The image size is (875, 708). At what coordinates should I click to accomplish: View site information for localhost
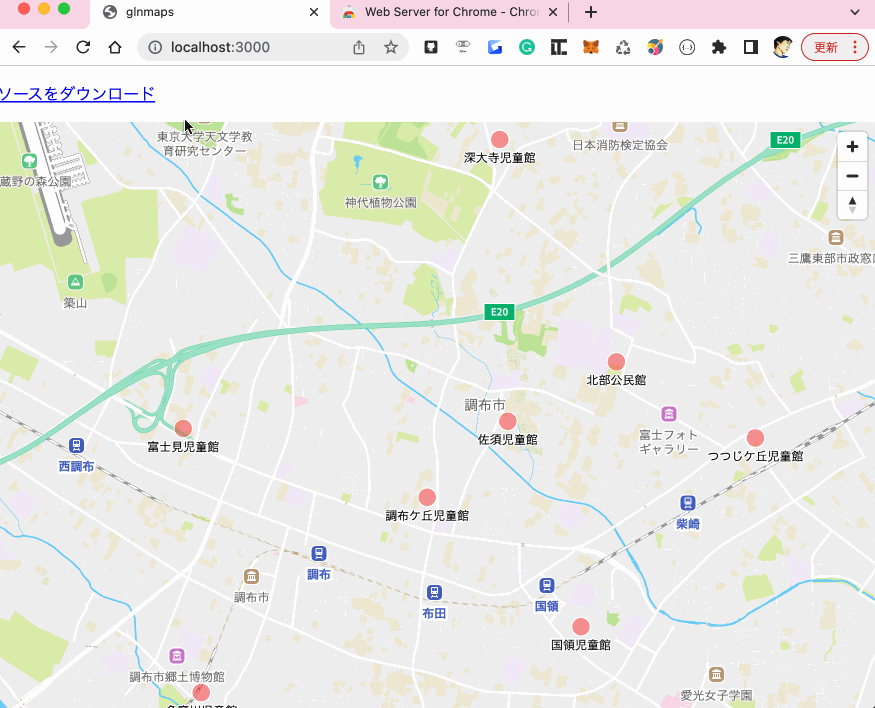point(155,47)
